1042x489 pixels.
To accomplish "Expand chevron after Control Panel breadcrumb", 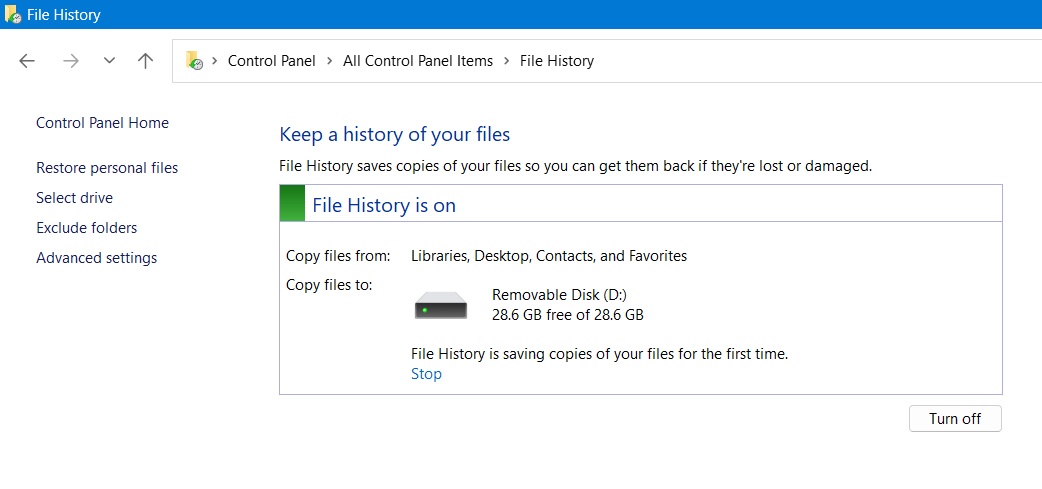I will click(330, 61).
